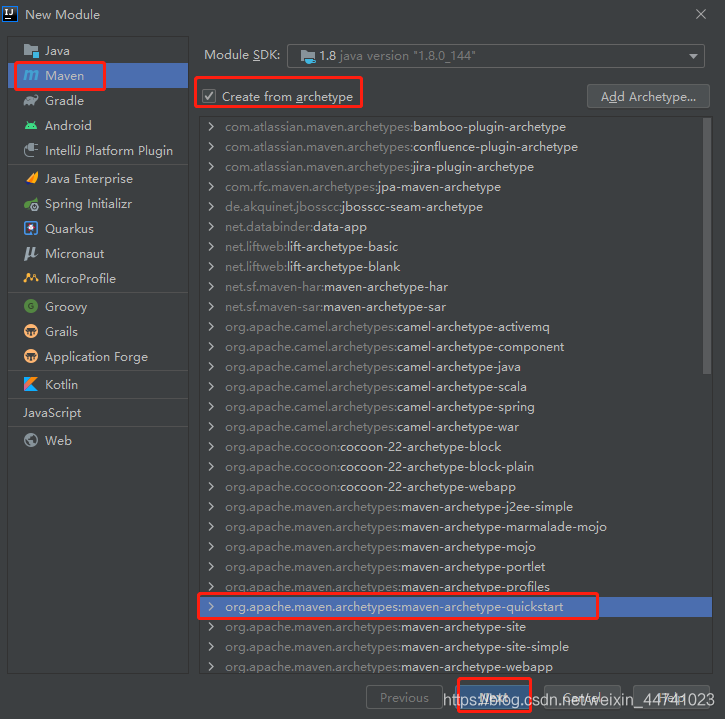The image size is (725, 719).
Task: Select cocoon-22-archetype-block-plain row
Action: [455, 467]
